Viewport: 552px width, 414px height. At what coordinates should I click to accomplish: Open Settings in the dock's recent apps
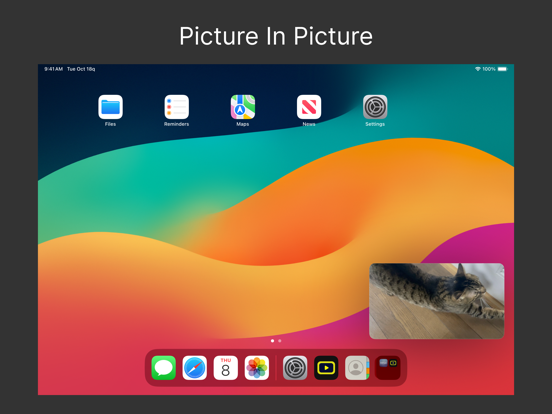coord(295,368)
